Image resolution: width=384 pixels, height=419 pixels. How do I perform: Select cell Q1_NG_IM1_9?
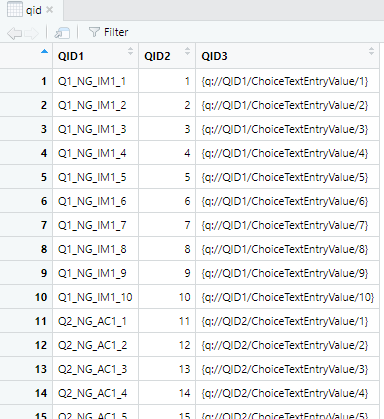click(x=95, y=273)
